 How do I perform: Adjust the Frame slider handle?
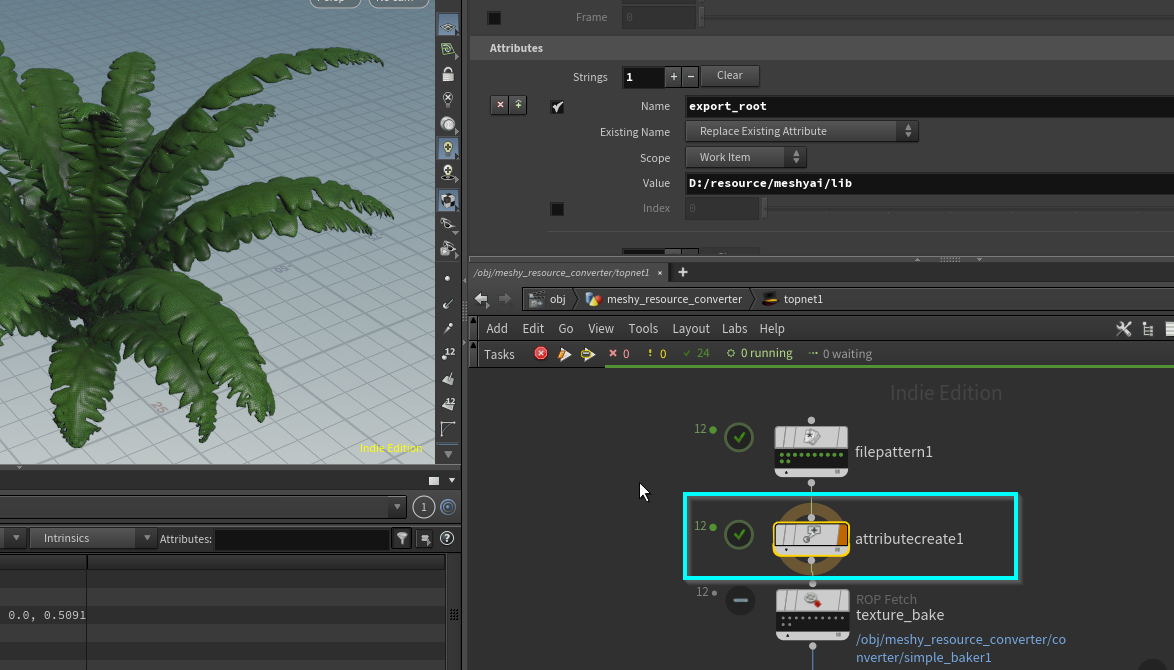(x=701, y=17)
